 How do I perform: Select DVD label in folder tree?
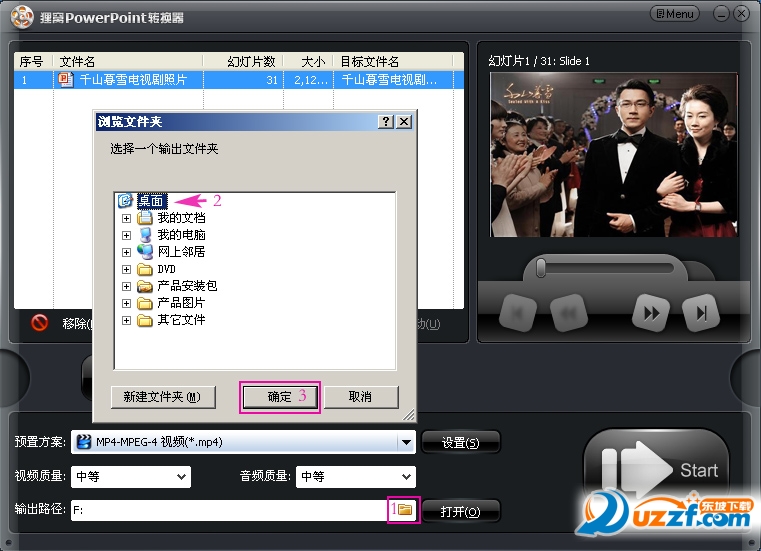tap(166, 269)
